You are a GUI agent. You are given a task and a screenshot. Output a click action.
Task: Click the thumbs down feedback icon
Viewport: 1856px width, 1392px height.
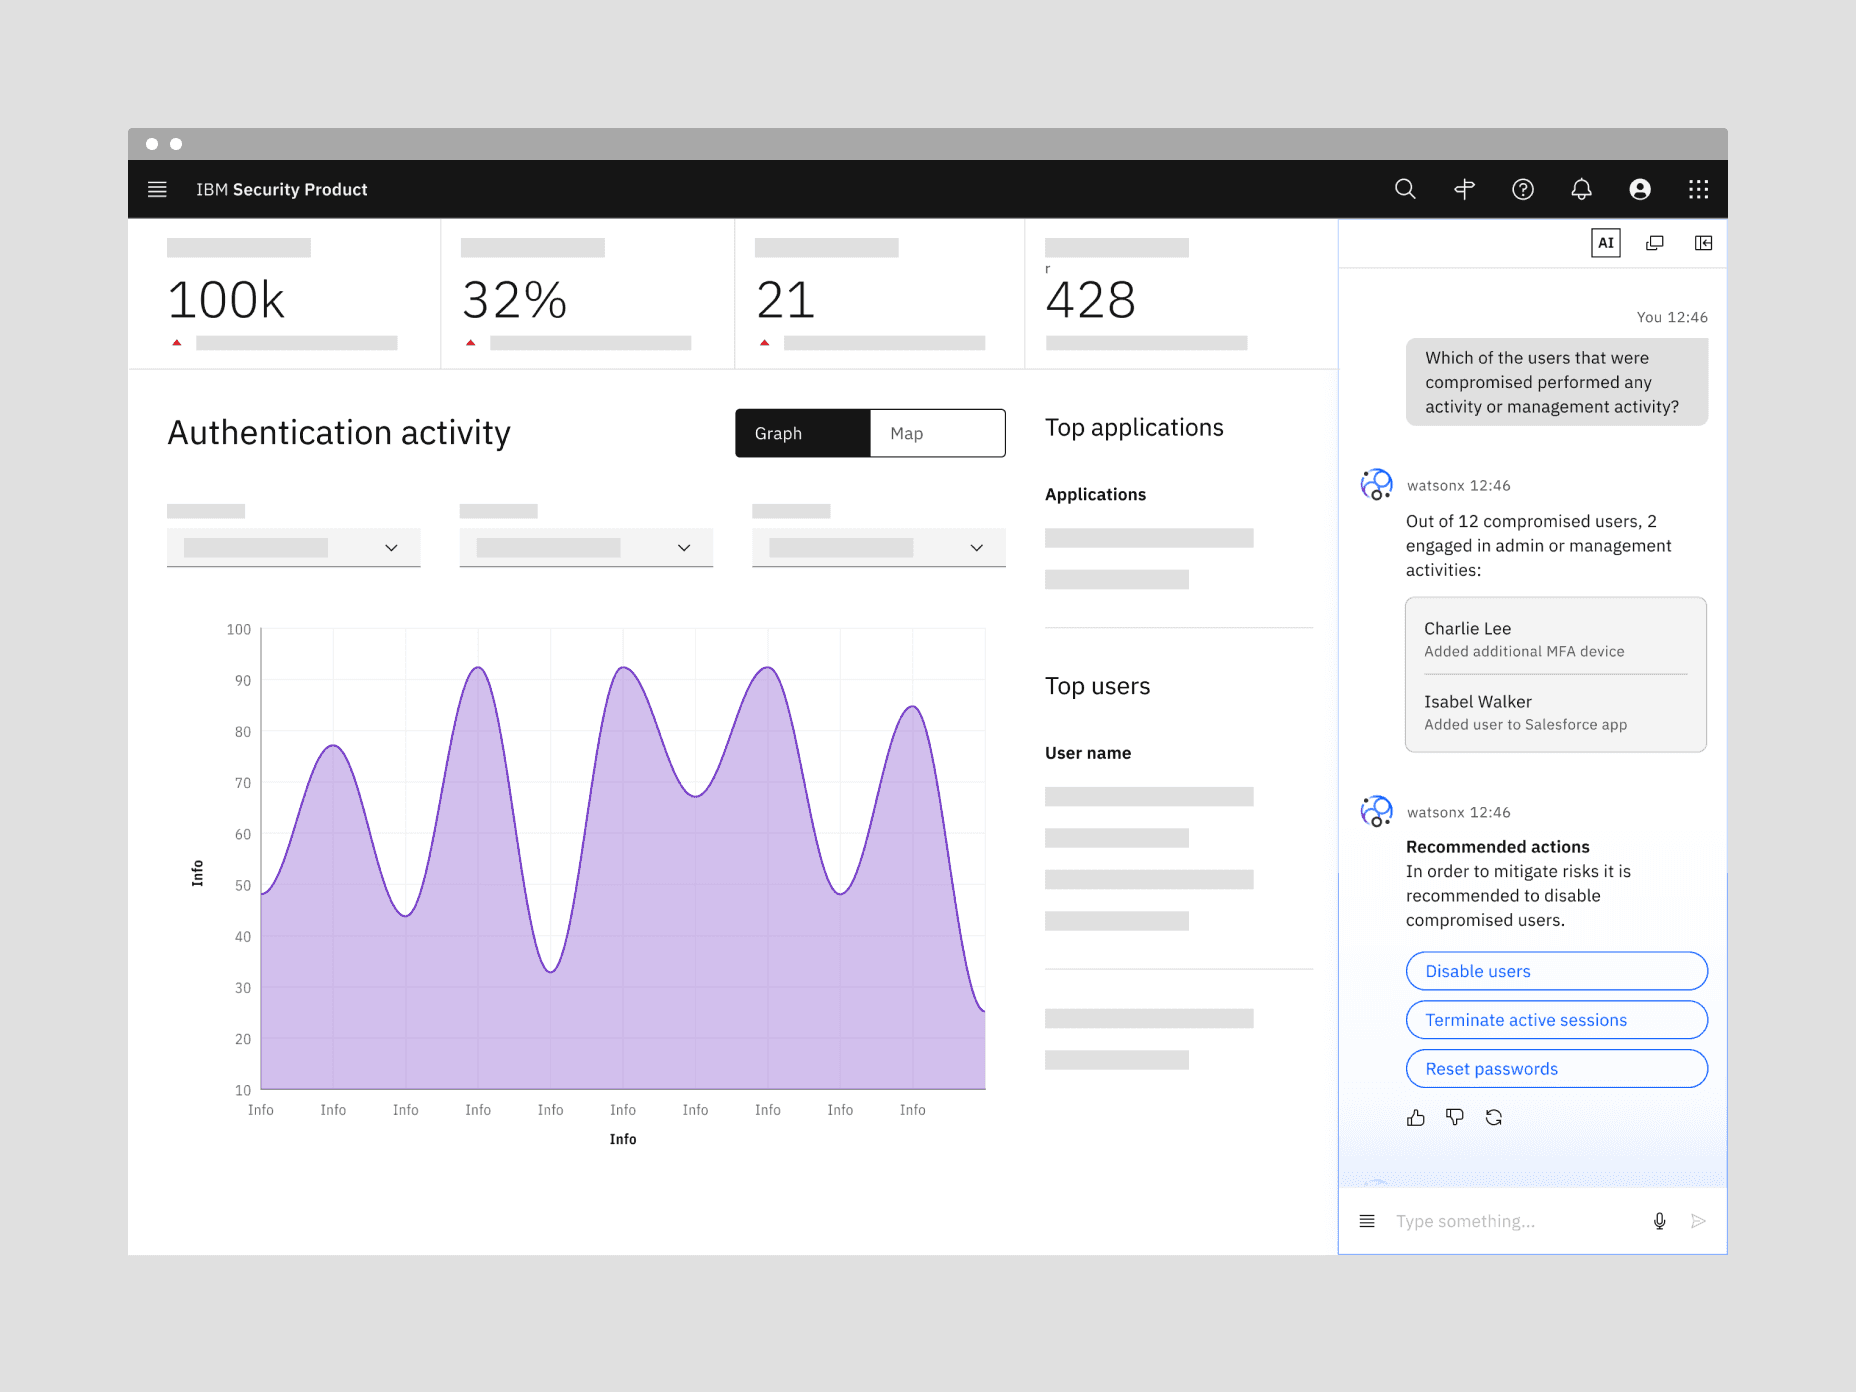(1454, 1118)
